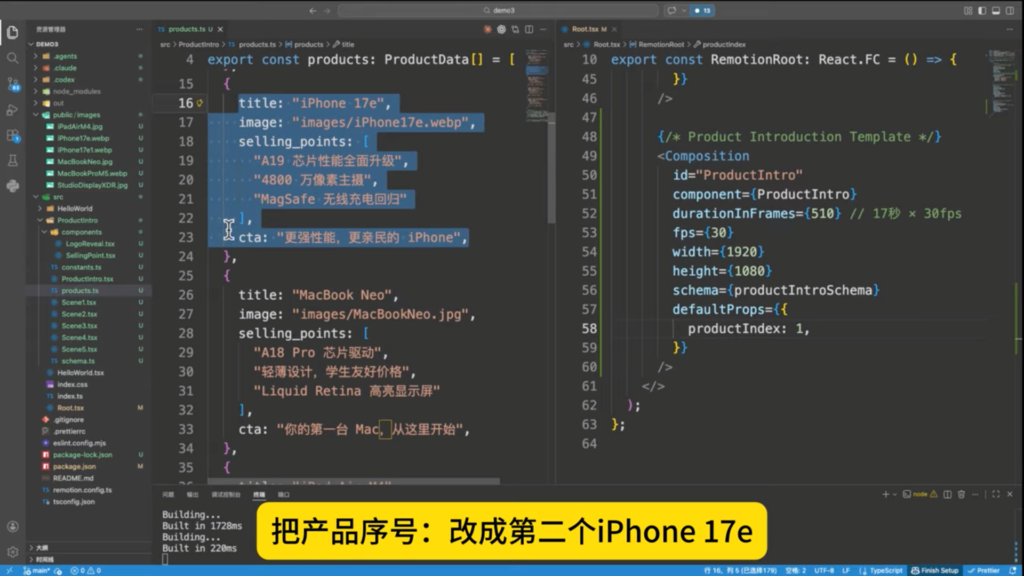Open the 端口 ports panel tab
The width and height of the screenshot is (1024, 576).
[283, 494]
